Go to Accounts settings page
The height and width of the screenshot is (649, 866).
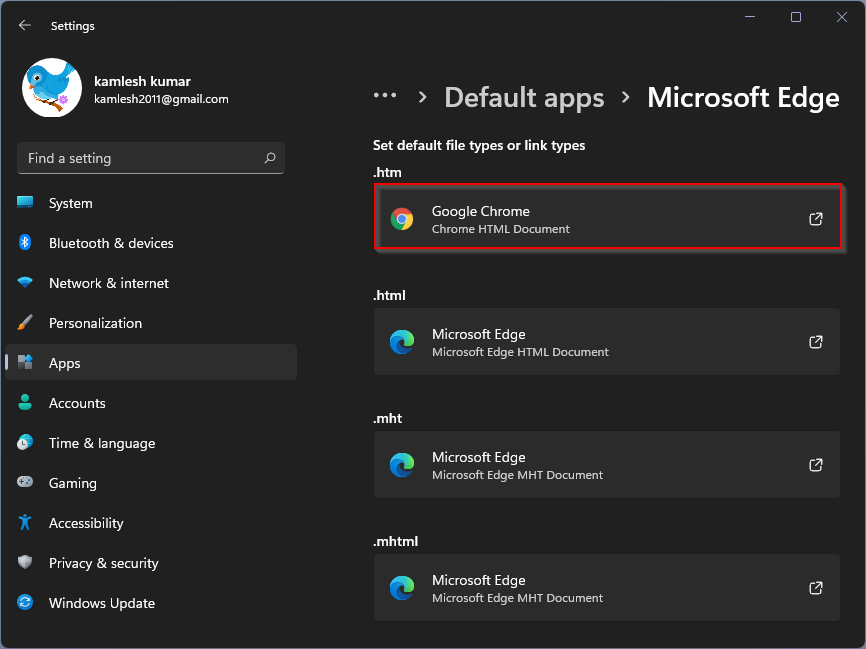coord(77,403)
